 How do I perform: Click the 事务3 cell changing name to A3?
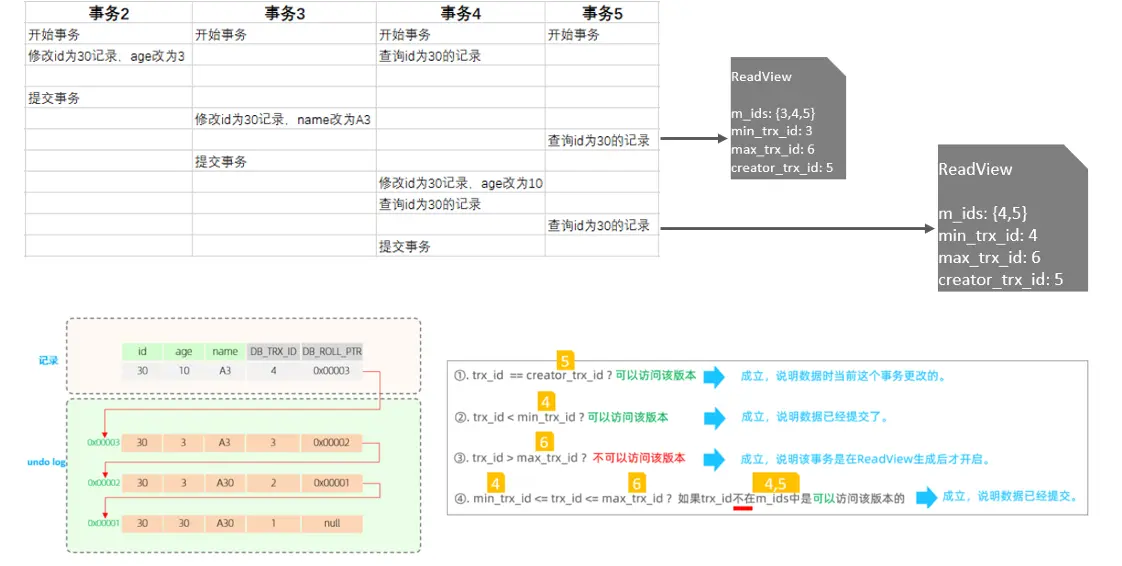(x=283, y=119)
